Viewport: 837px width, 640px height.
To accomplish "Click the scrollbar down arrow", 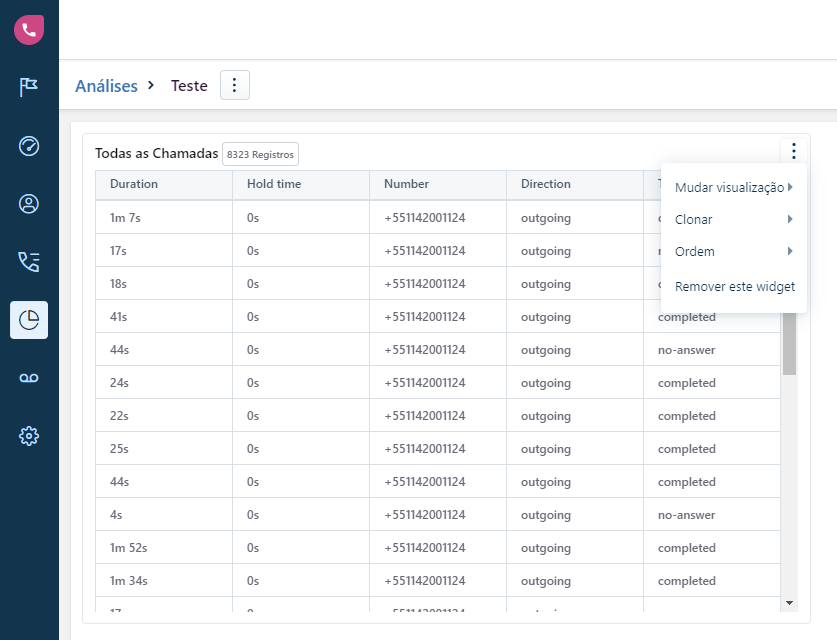I will point(789,603).
